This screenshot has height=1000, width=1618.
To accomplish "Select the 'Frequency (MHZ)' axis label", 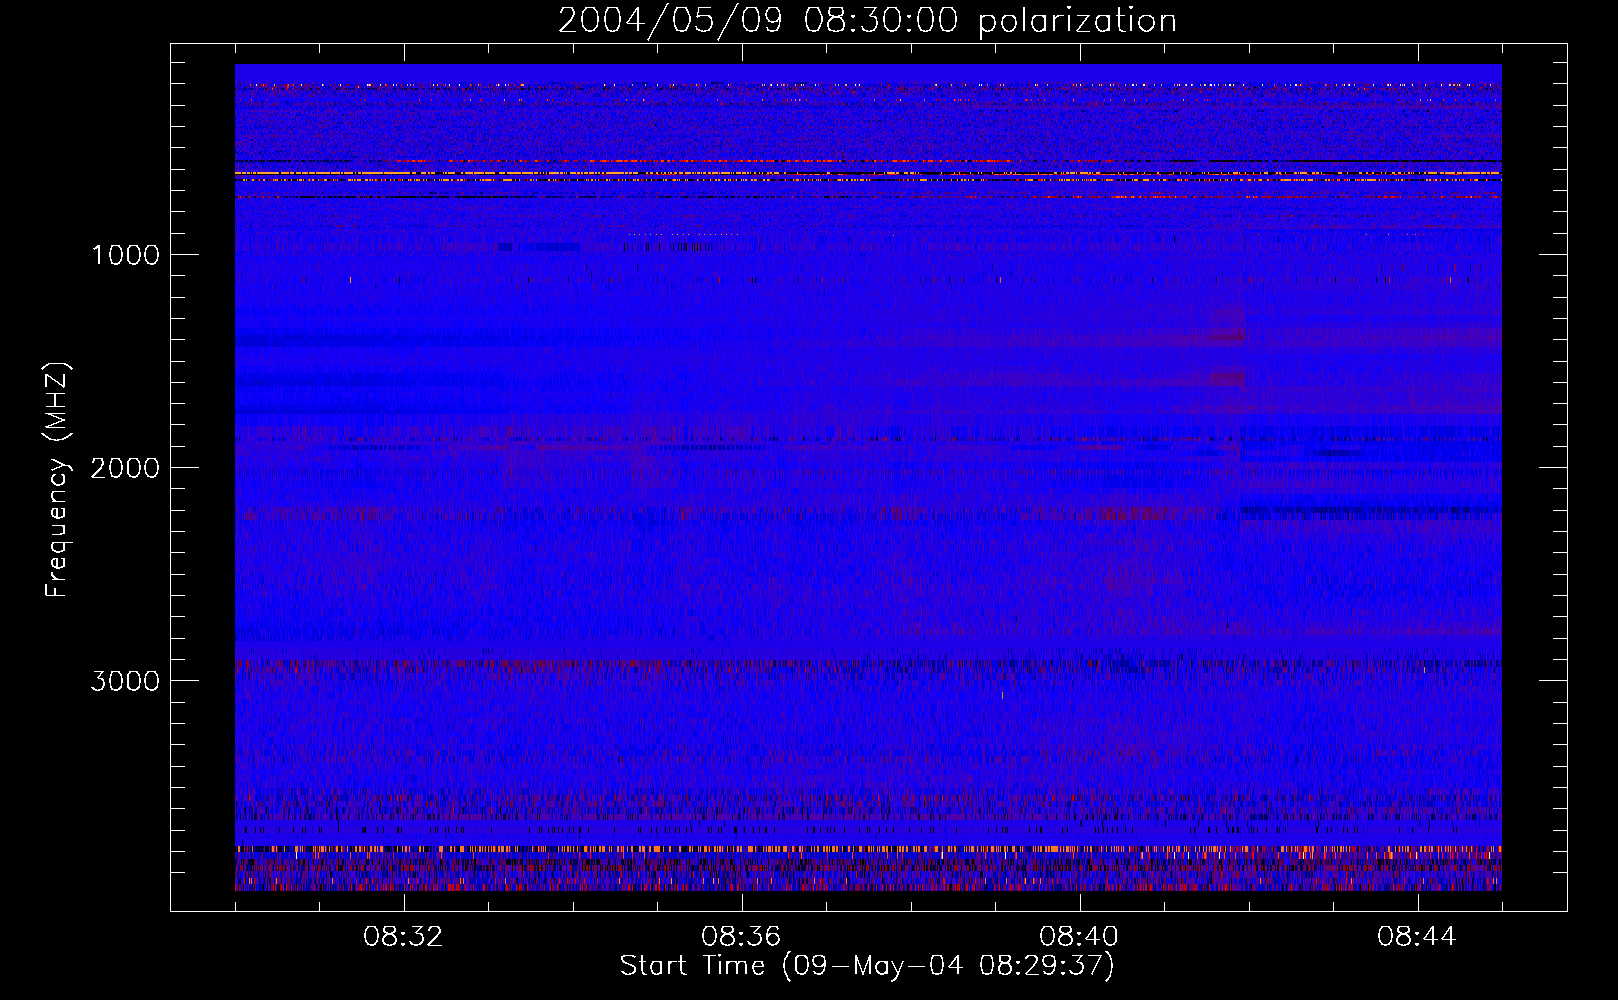I will point(57,480).
